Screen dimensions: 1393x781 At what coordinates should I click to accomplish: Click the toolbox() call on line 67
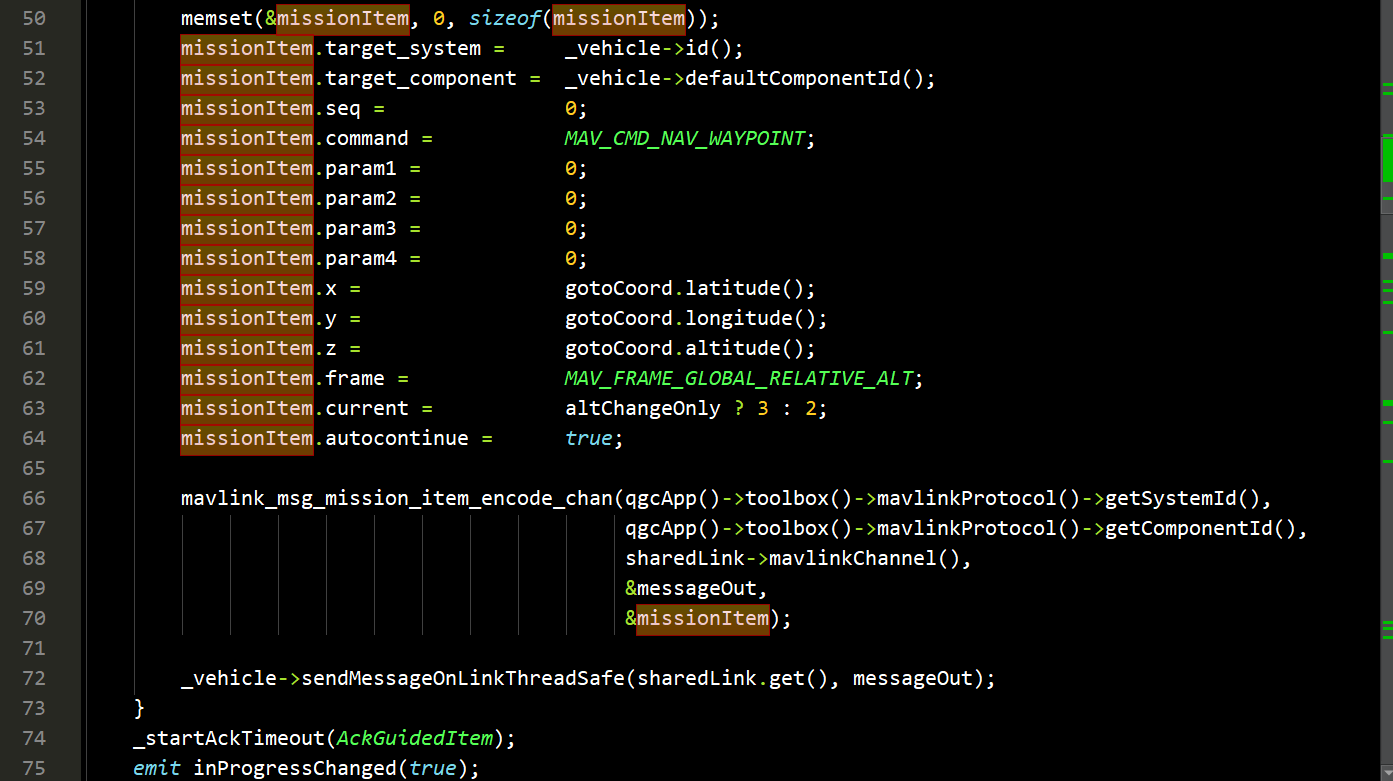798,528
